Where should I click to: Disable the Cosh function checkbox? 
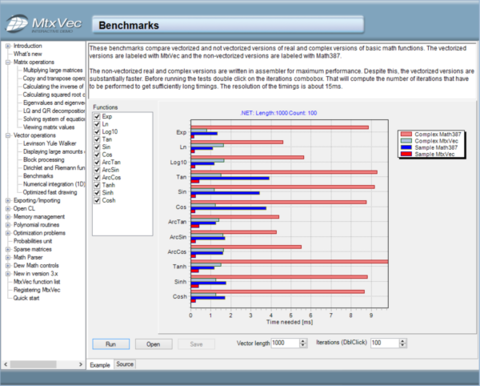[x=97, y=200]
